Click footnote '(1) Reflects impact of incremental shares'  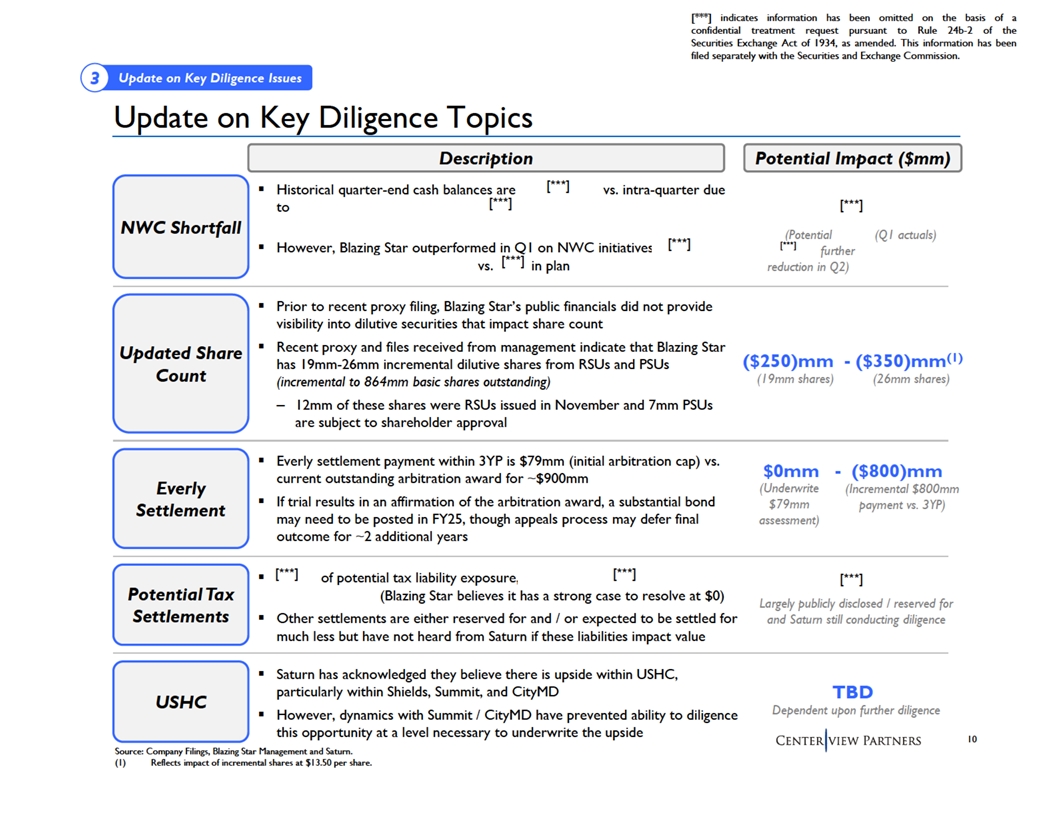coord(243,763)
